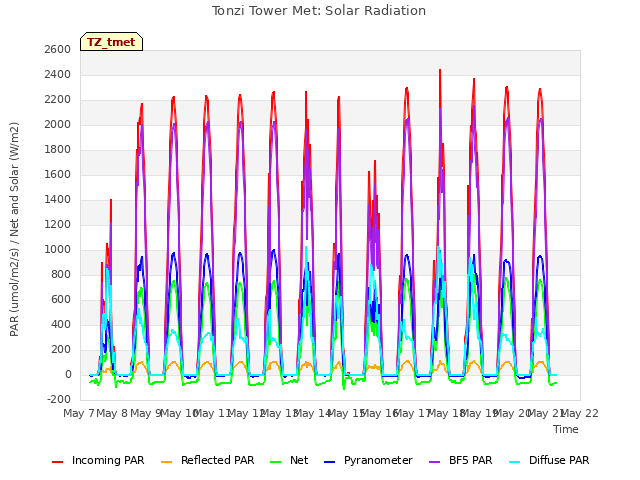Click the Pyranometer legend label
Image resolution: width=640 pixels, height=480 pixels.
tap(378, 460)
